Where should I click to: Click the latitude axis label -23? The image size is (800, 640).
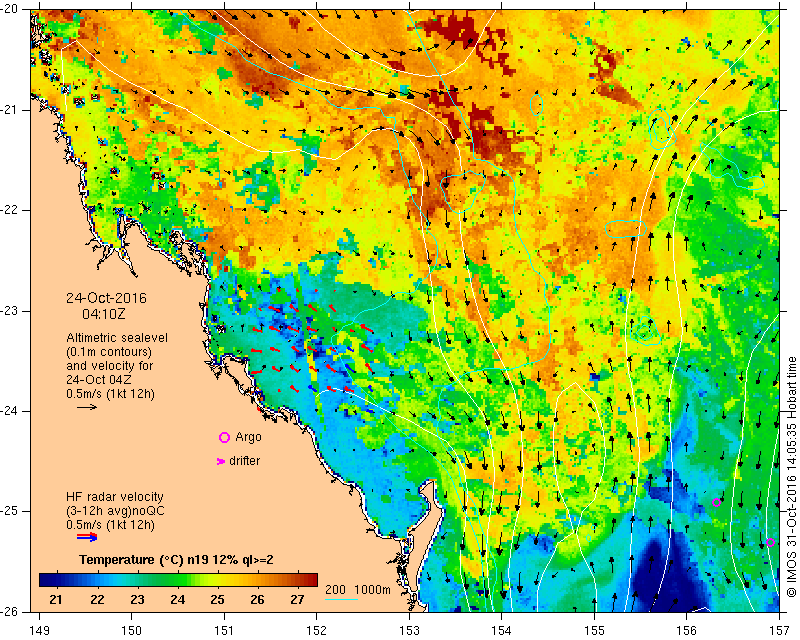(x=10, y=310)
